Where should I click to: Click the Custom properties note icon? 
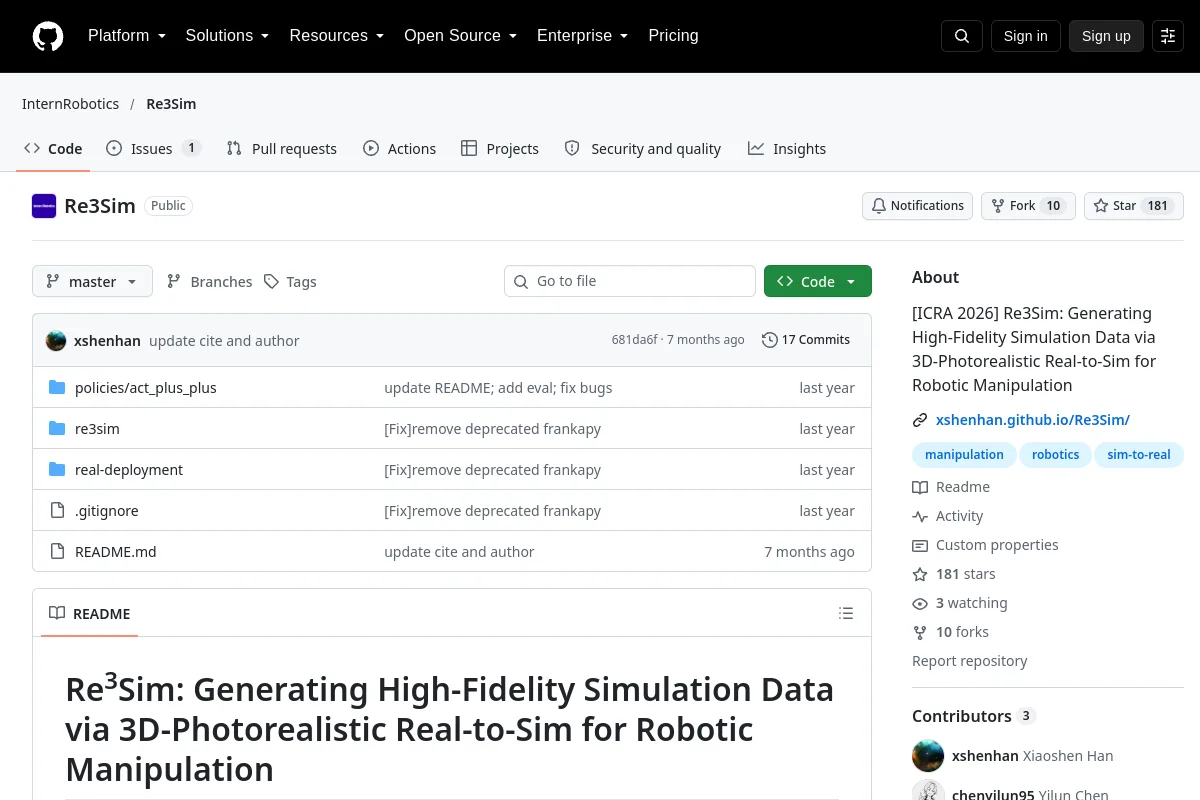920,545
